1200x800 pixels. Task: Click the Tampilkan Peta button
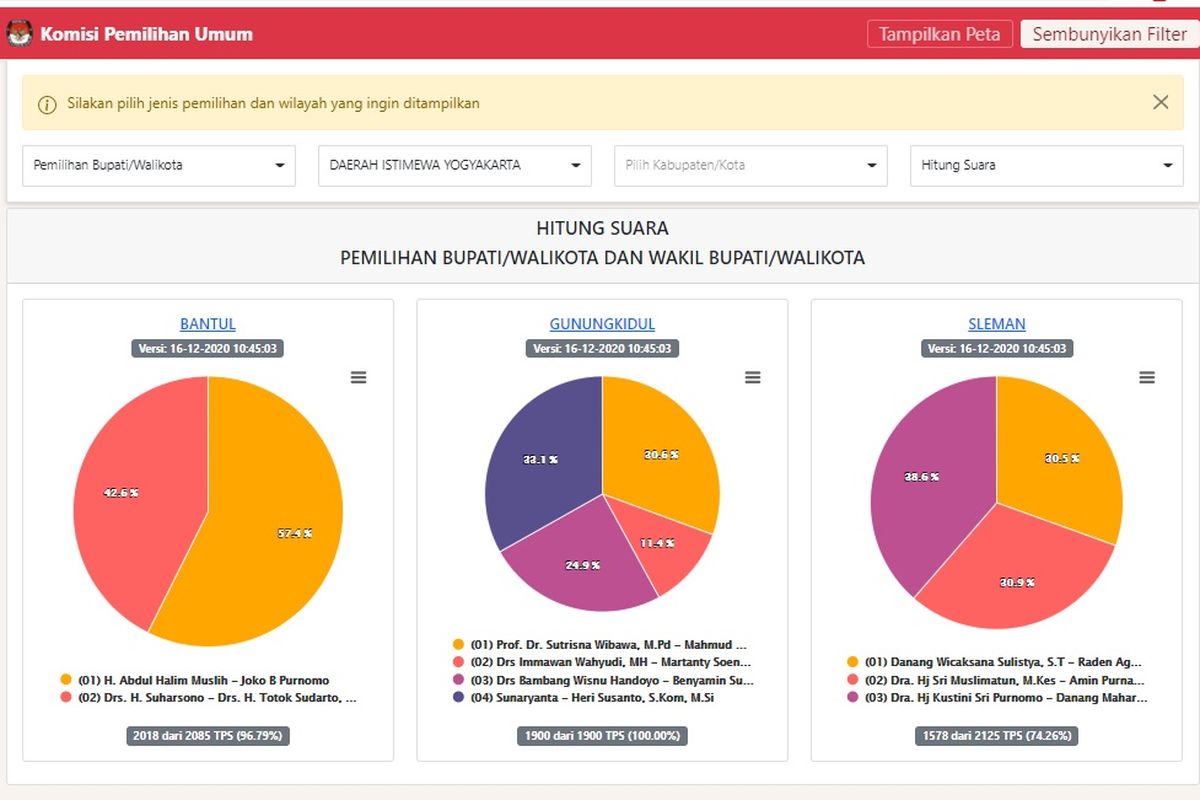pos(939,34)
